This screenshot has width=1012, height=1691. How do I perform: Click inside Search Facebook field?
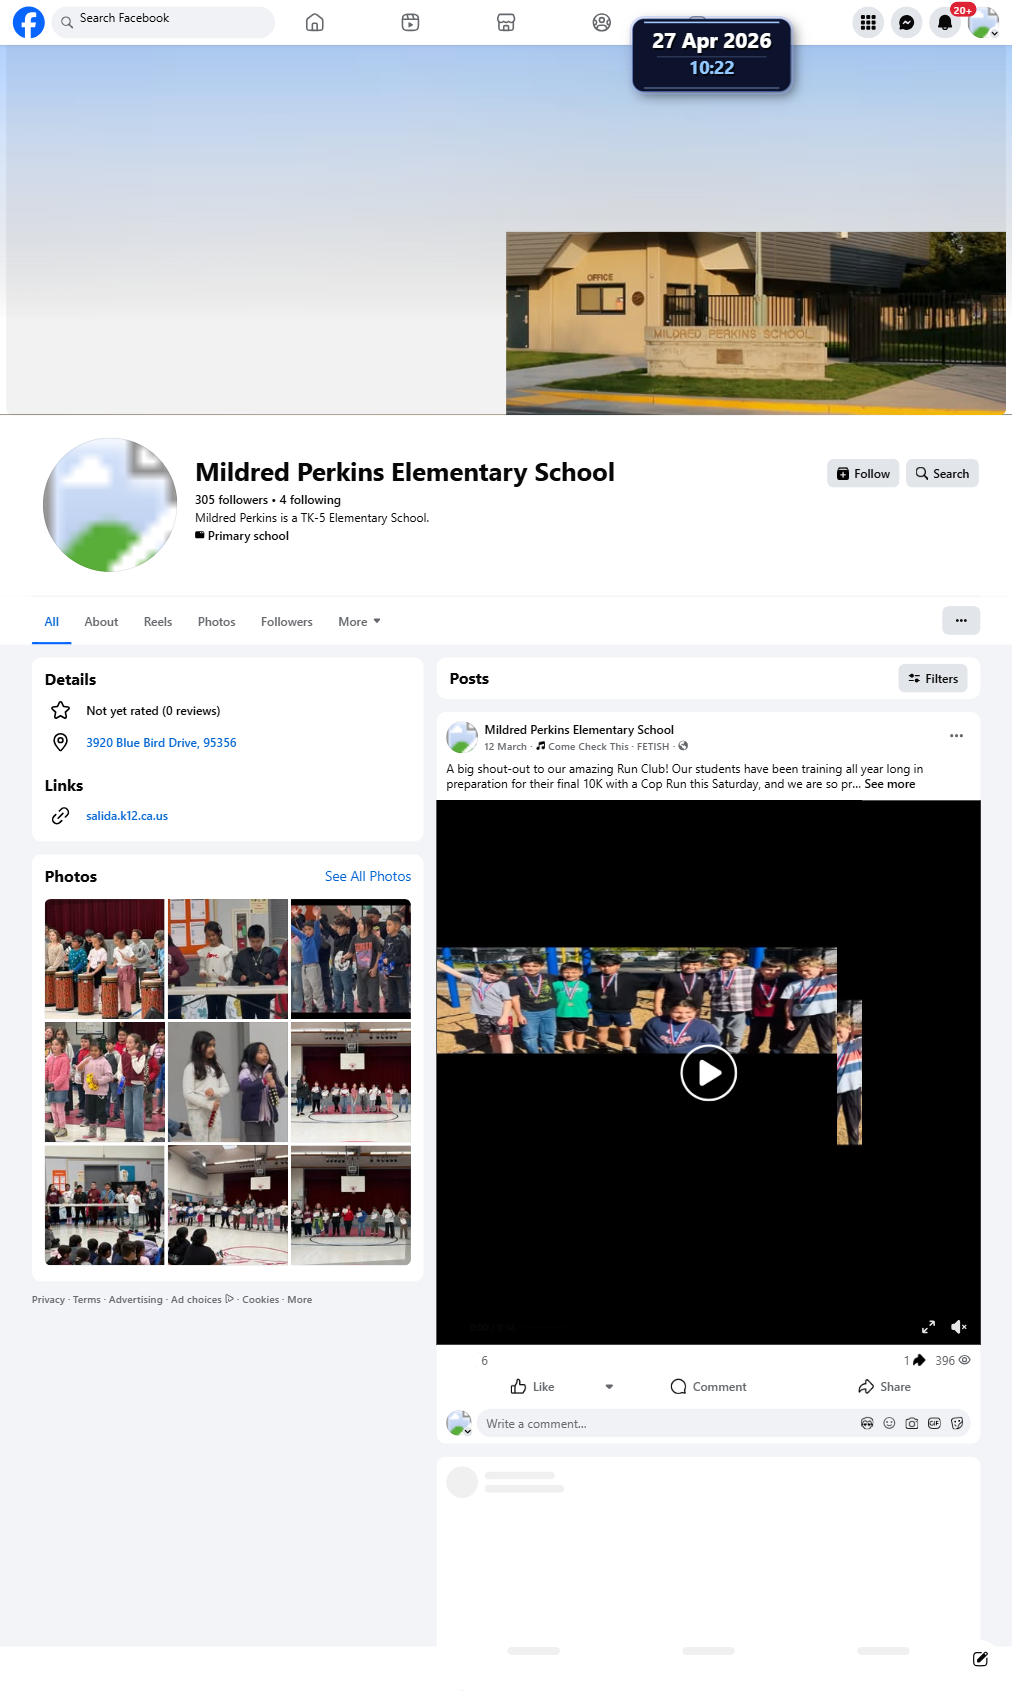[163, 22]
